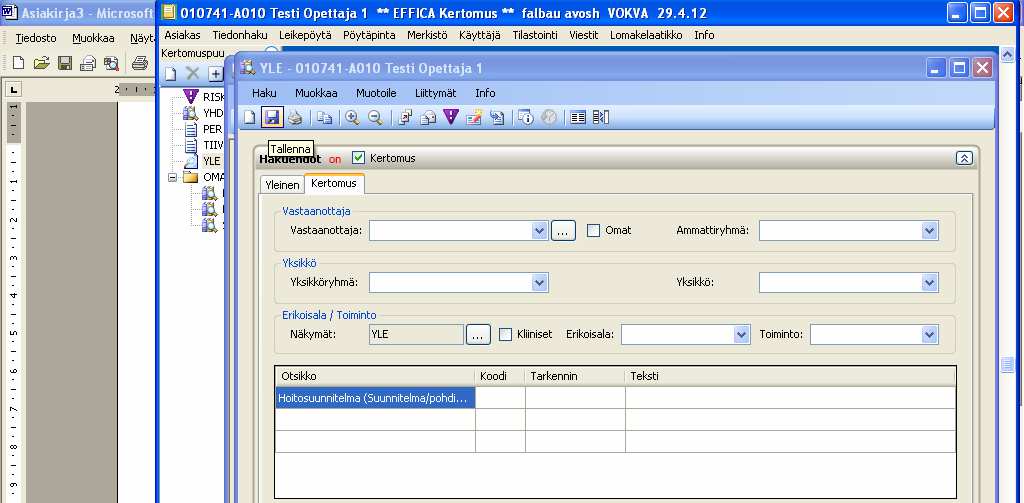Click the Teksti column header

tap(790, 376)
